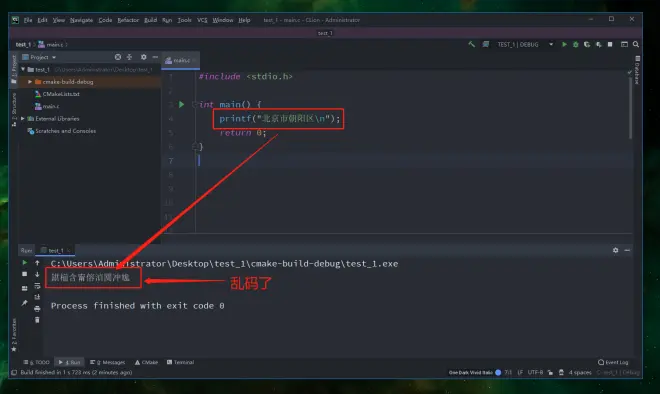Expand the External Libraries node
This screenshot has width=660, height=394.
(x=23, y=119)
